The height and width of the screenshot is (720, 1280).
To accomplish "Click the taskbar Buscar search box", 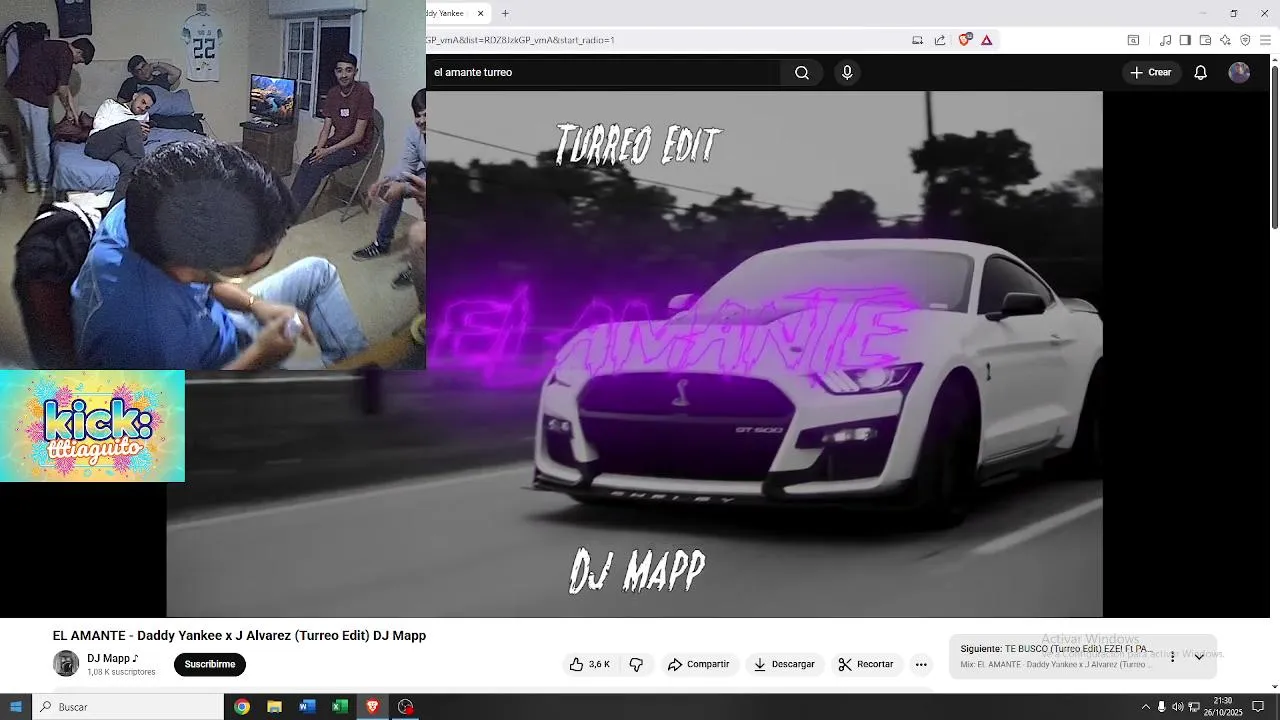I will 128,707.
